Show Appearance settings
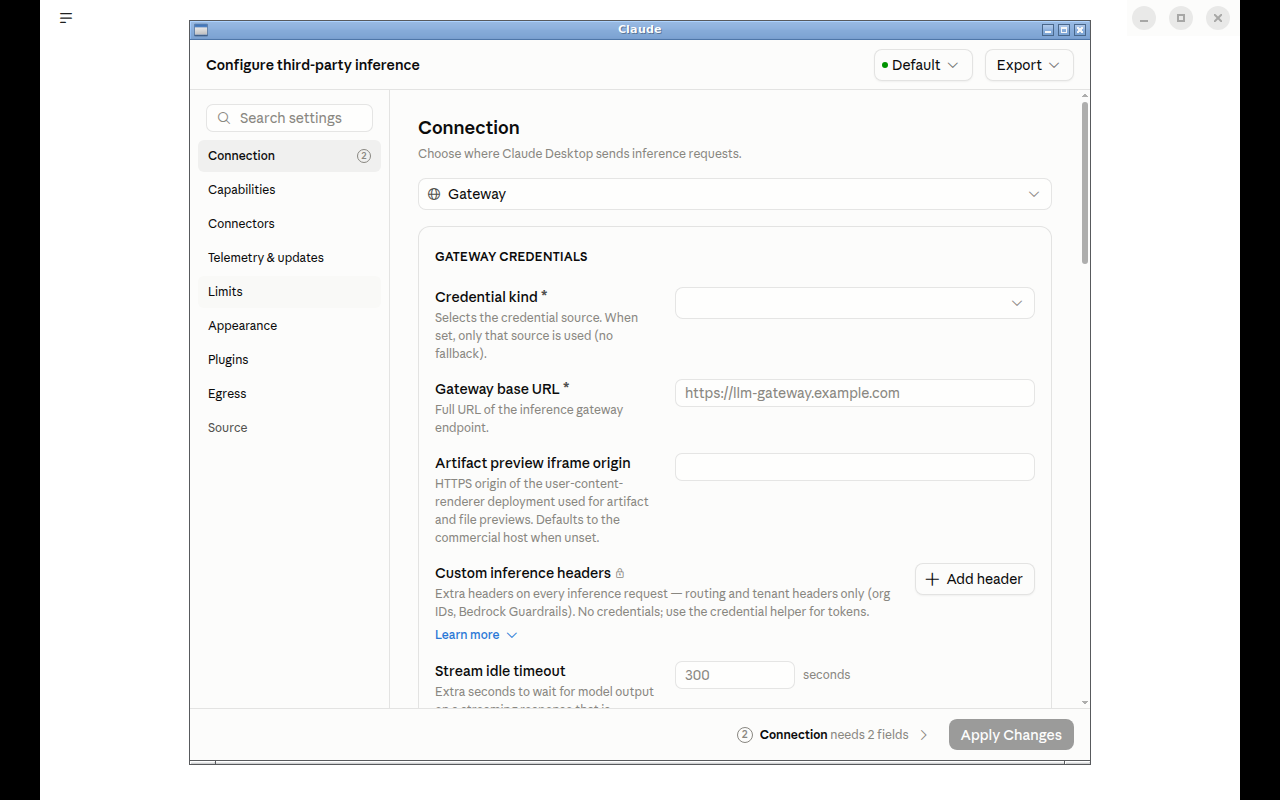The height and width of the screenshot is (800, 1280). pos(289,326)
